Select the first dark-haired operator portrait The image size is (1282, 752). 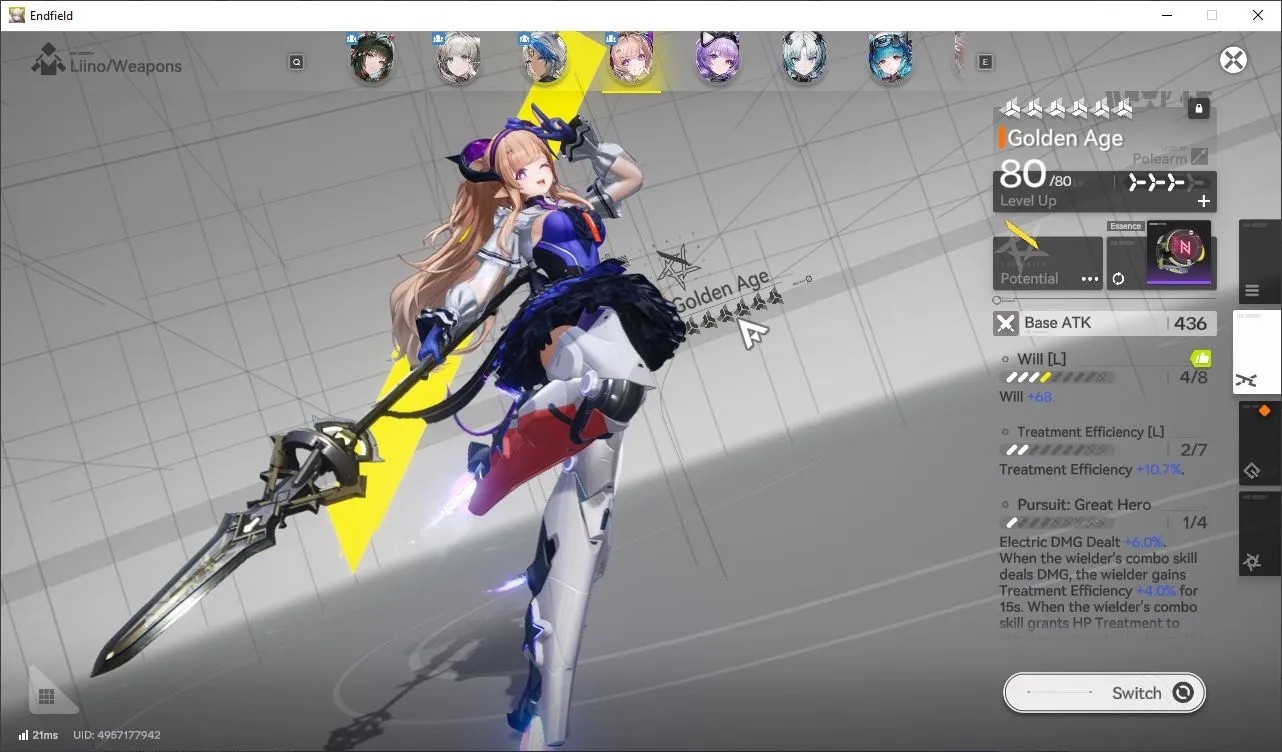tap(371, 58)
